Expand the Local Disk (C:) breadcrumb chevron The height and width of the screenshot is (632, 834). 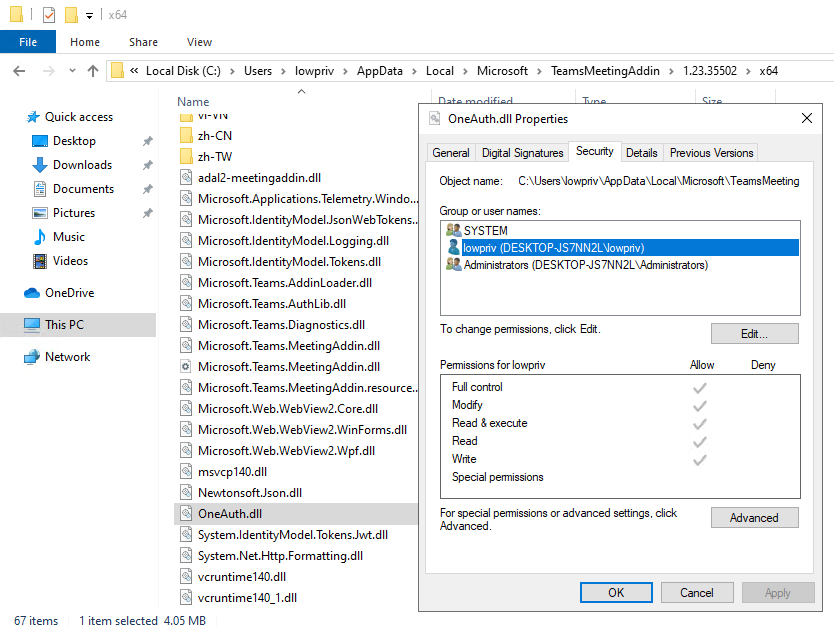[232, 71]
